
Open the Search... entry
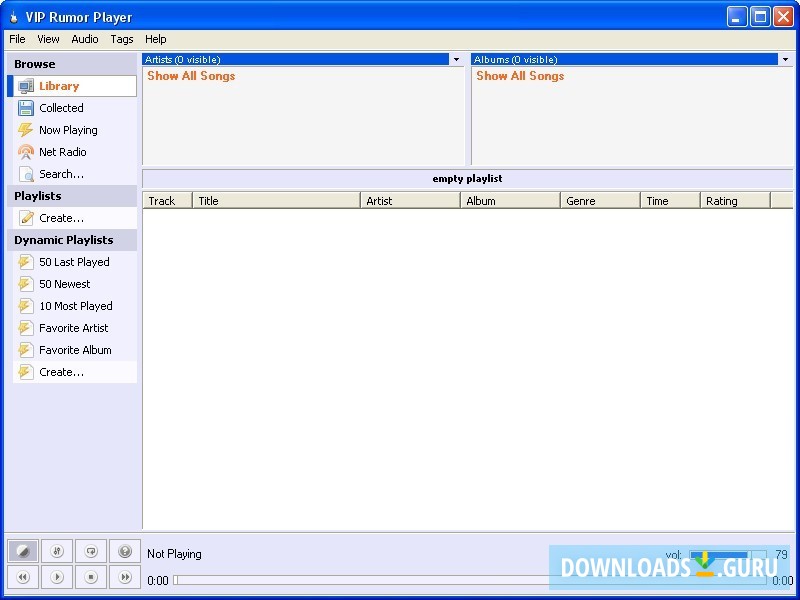(x=74, y=173)
